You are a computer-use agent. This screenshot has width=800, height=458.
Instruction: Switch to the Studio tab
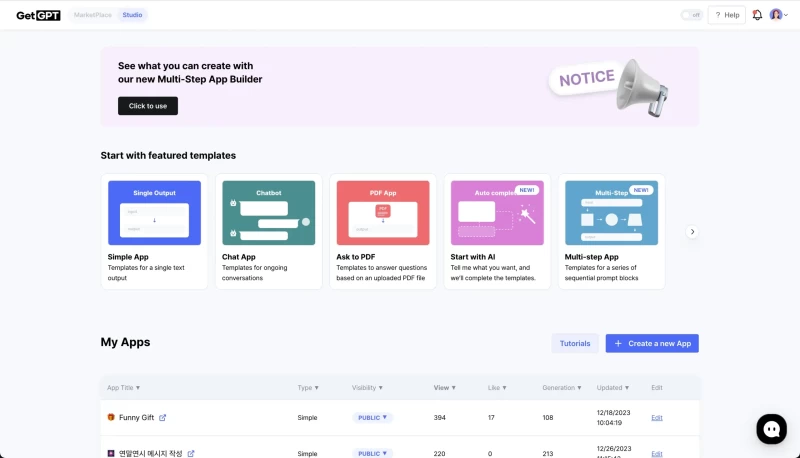[x=132, y=15]
